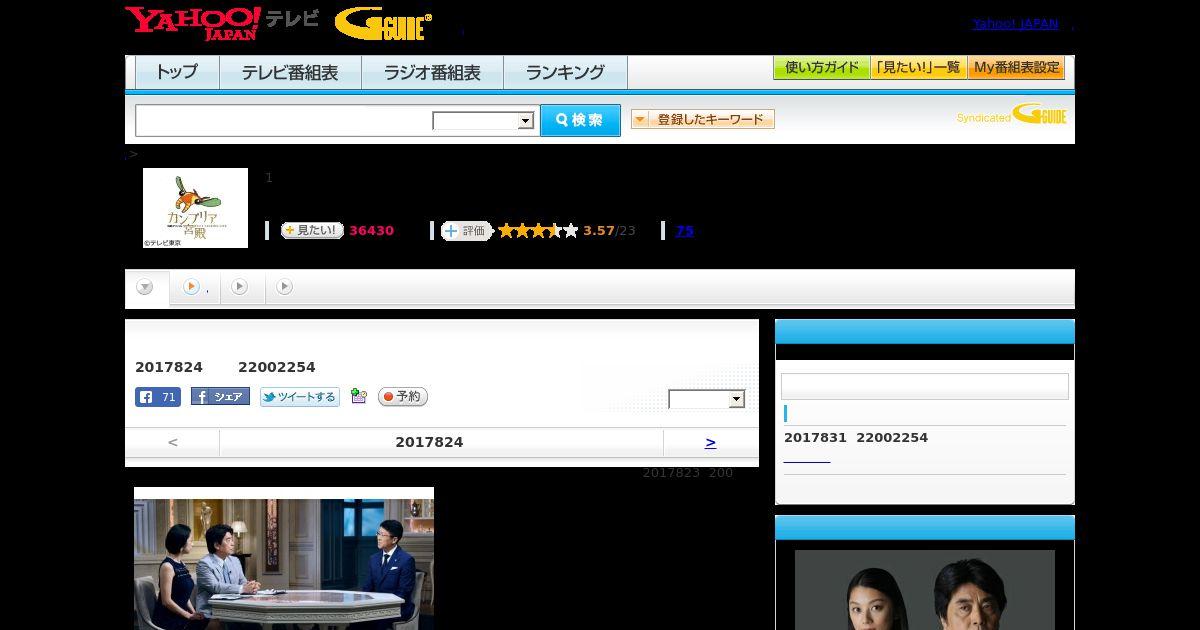Click the ツイートする Twitter button

[x=300, y=397]
